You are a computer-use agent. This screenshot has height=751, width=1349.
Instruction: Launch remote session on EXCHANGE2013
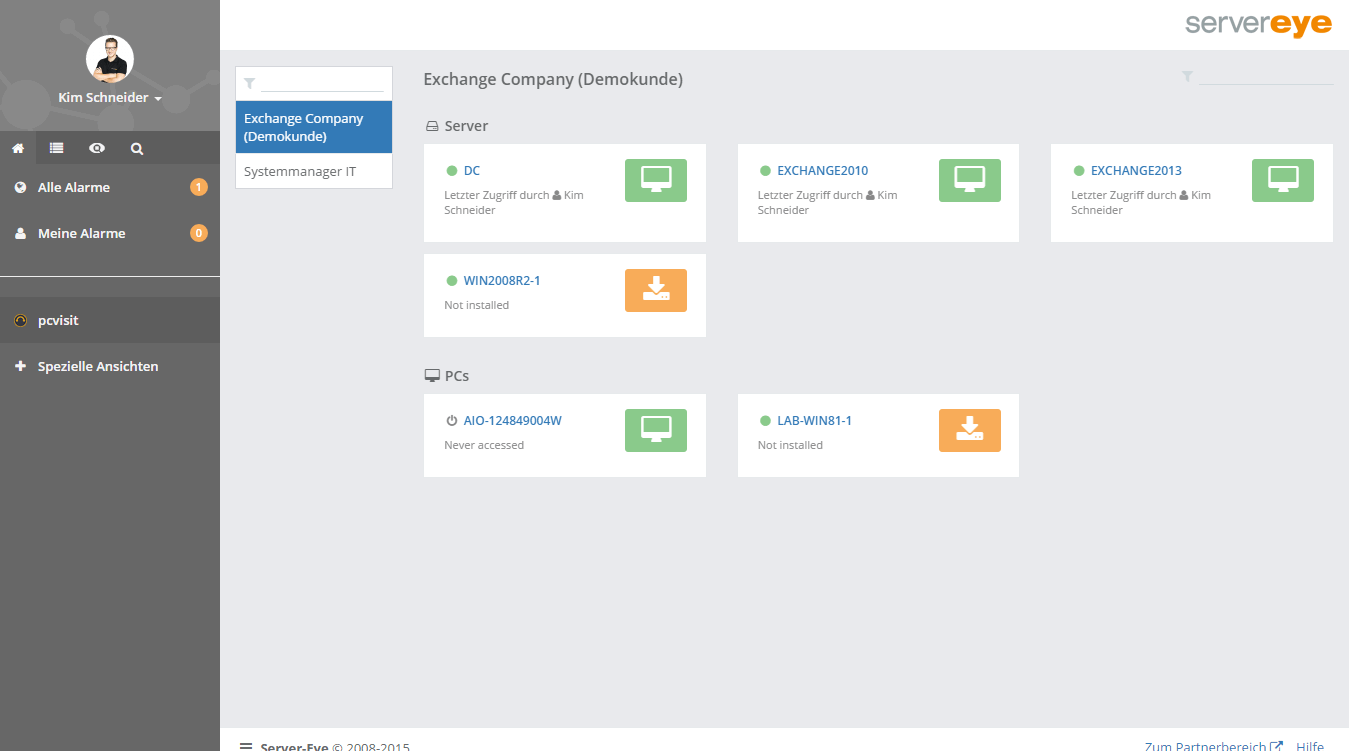click(1282, 180)
